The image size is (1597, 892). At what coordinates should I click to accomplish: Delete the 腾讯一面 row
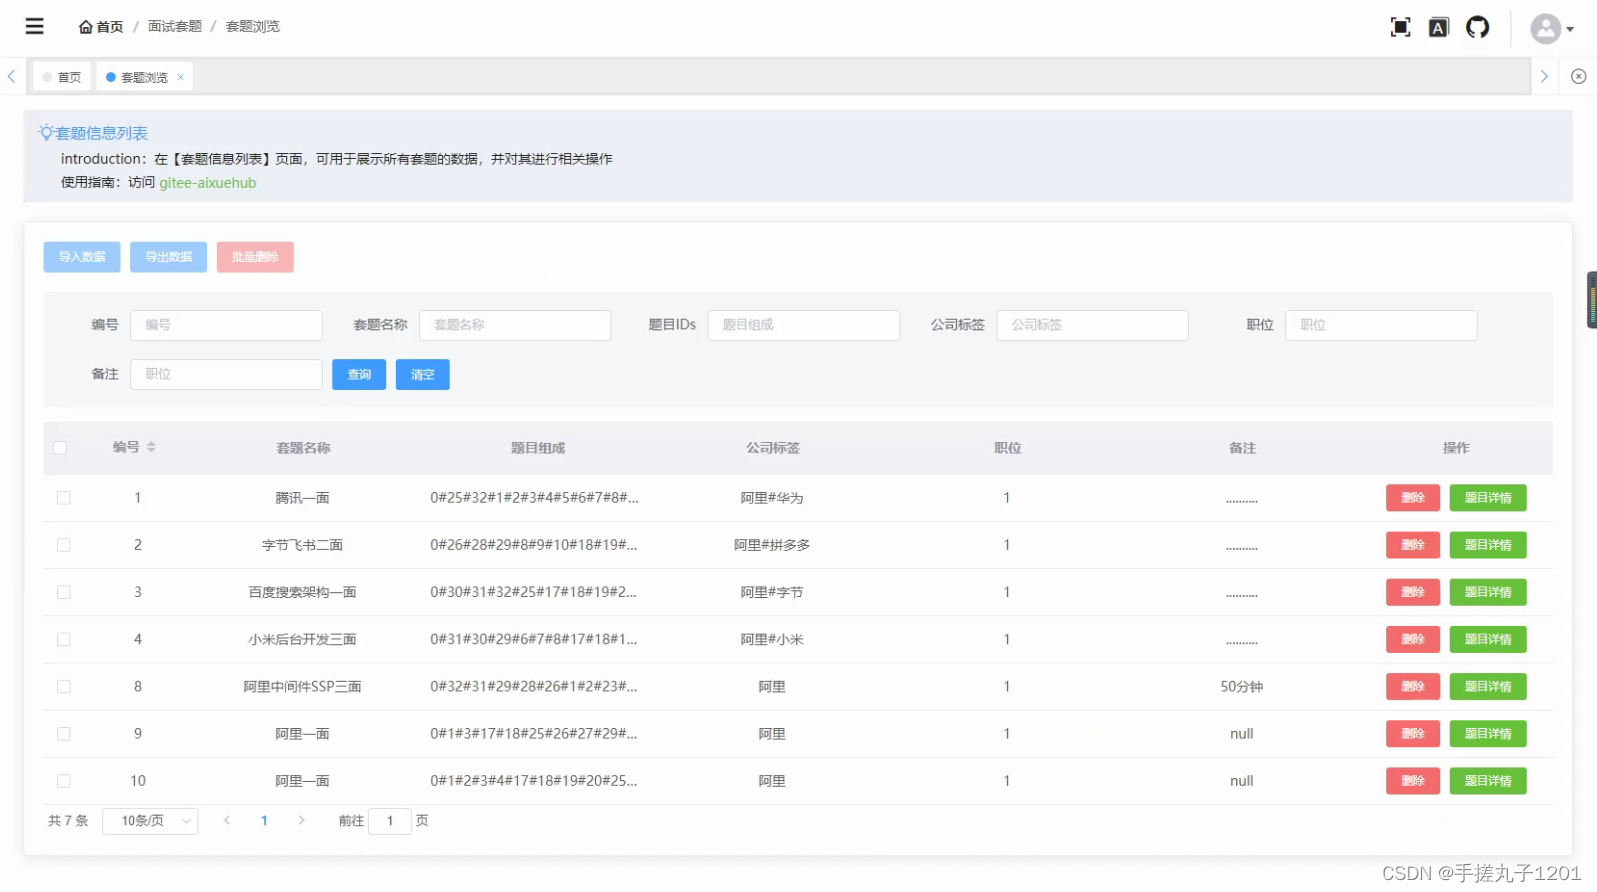1413,498
